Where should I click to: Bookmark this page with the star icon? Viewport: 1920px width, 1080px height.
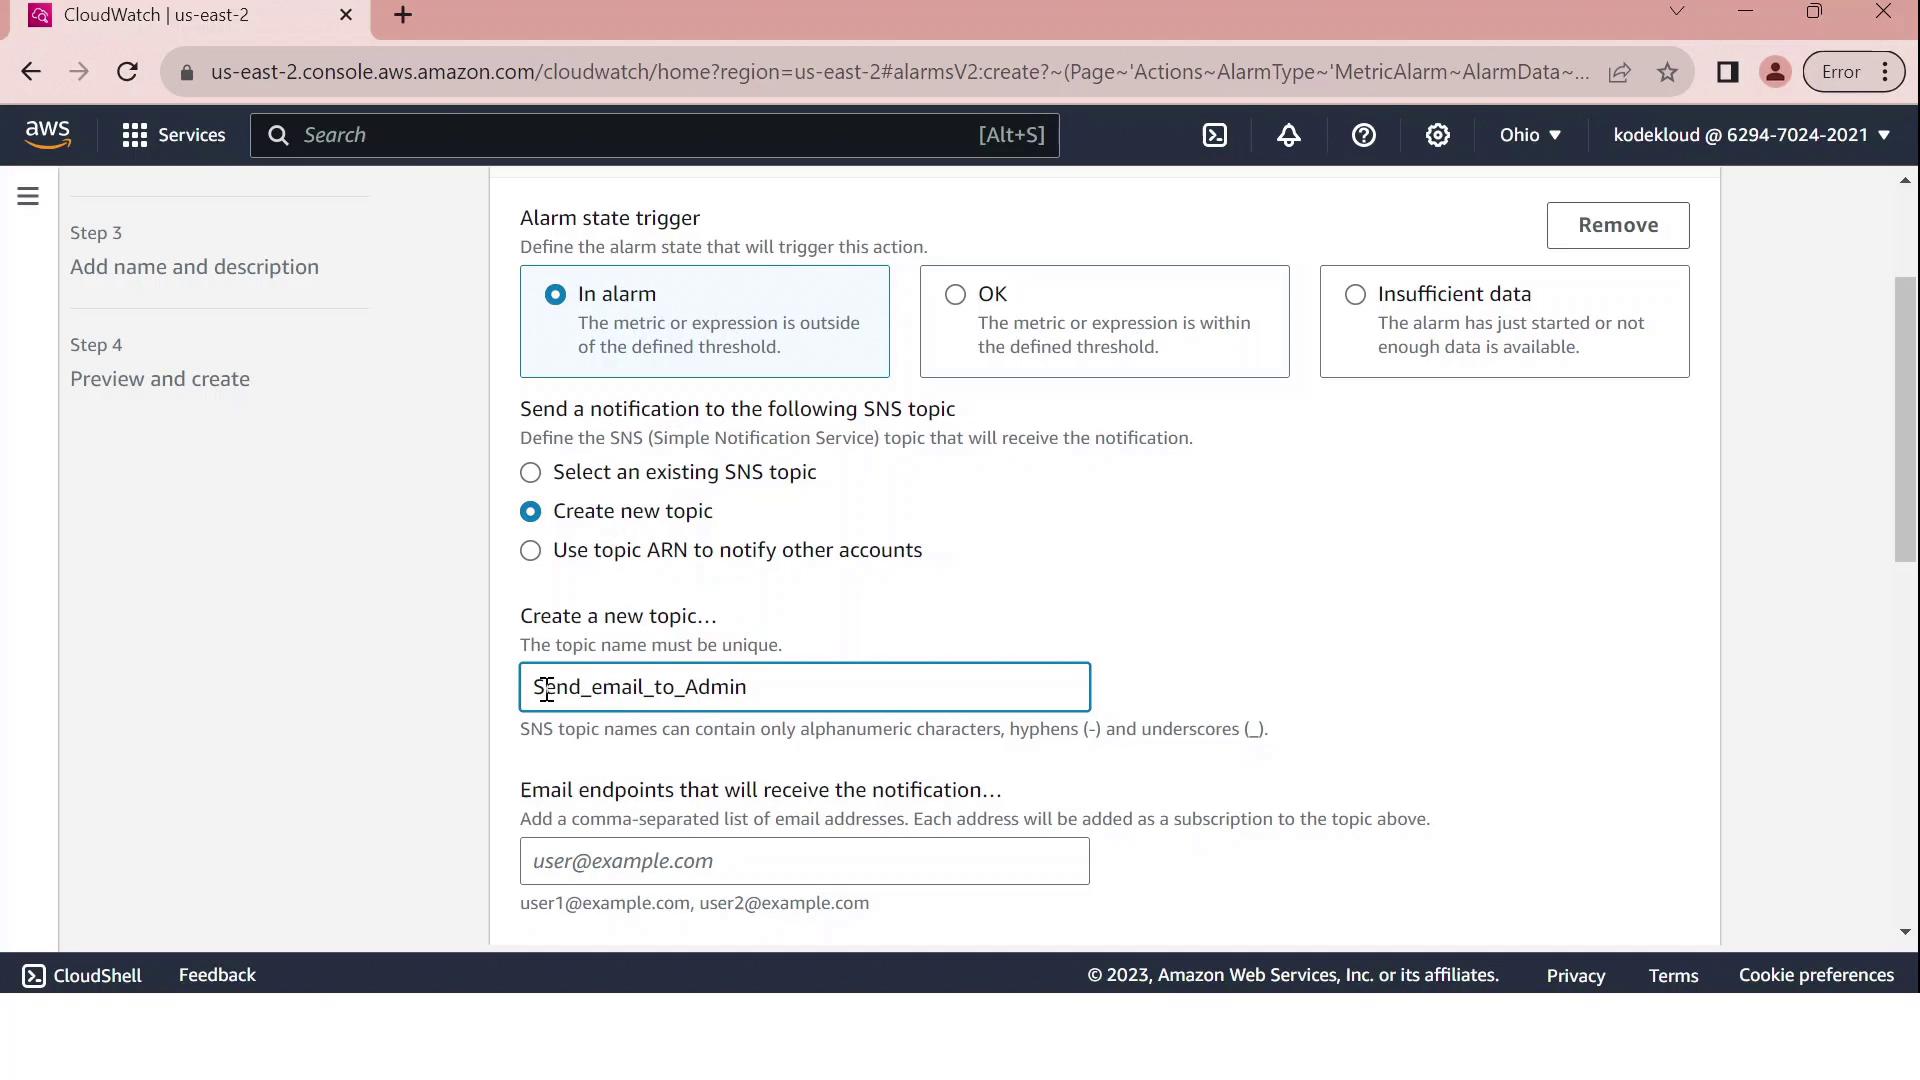point(1666,72)
